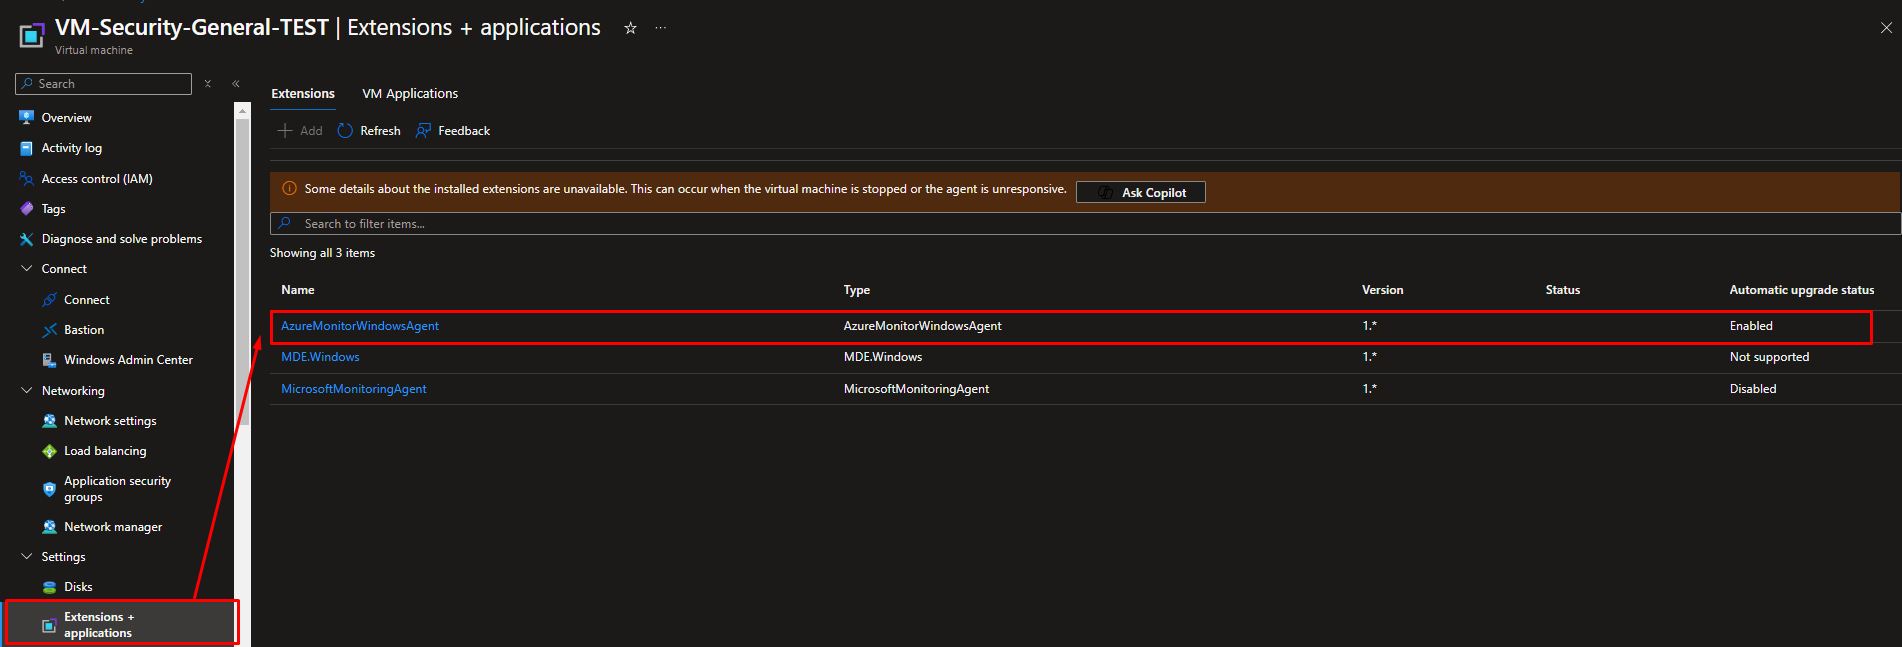Screen dimensions: 1902x647
Task: Click the Network settings icon
Action: point(49,421)
